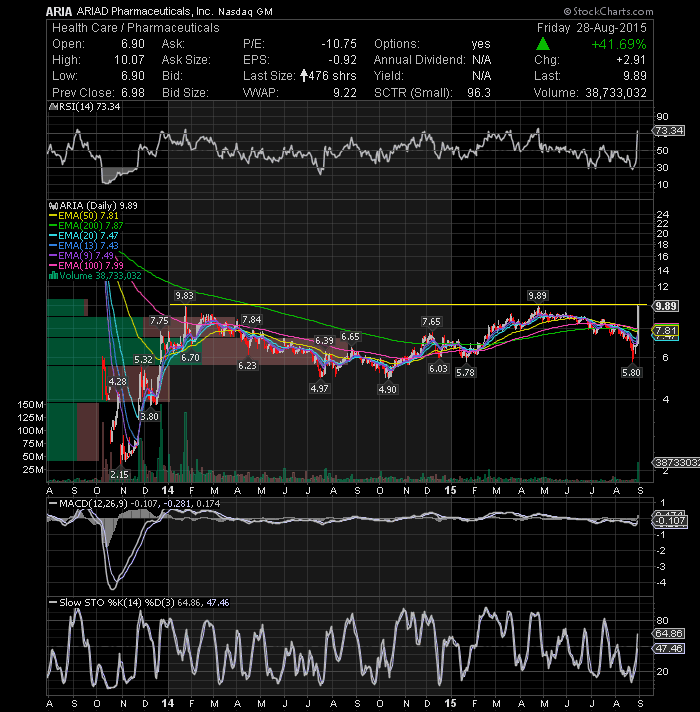Click the green EMA(200) legend color dash
This screenshot has height=712, width=700.
tap(53, 226)
